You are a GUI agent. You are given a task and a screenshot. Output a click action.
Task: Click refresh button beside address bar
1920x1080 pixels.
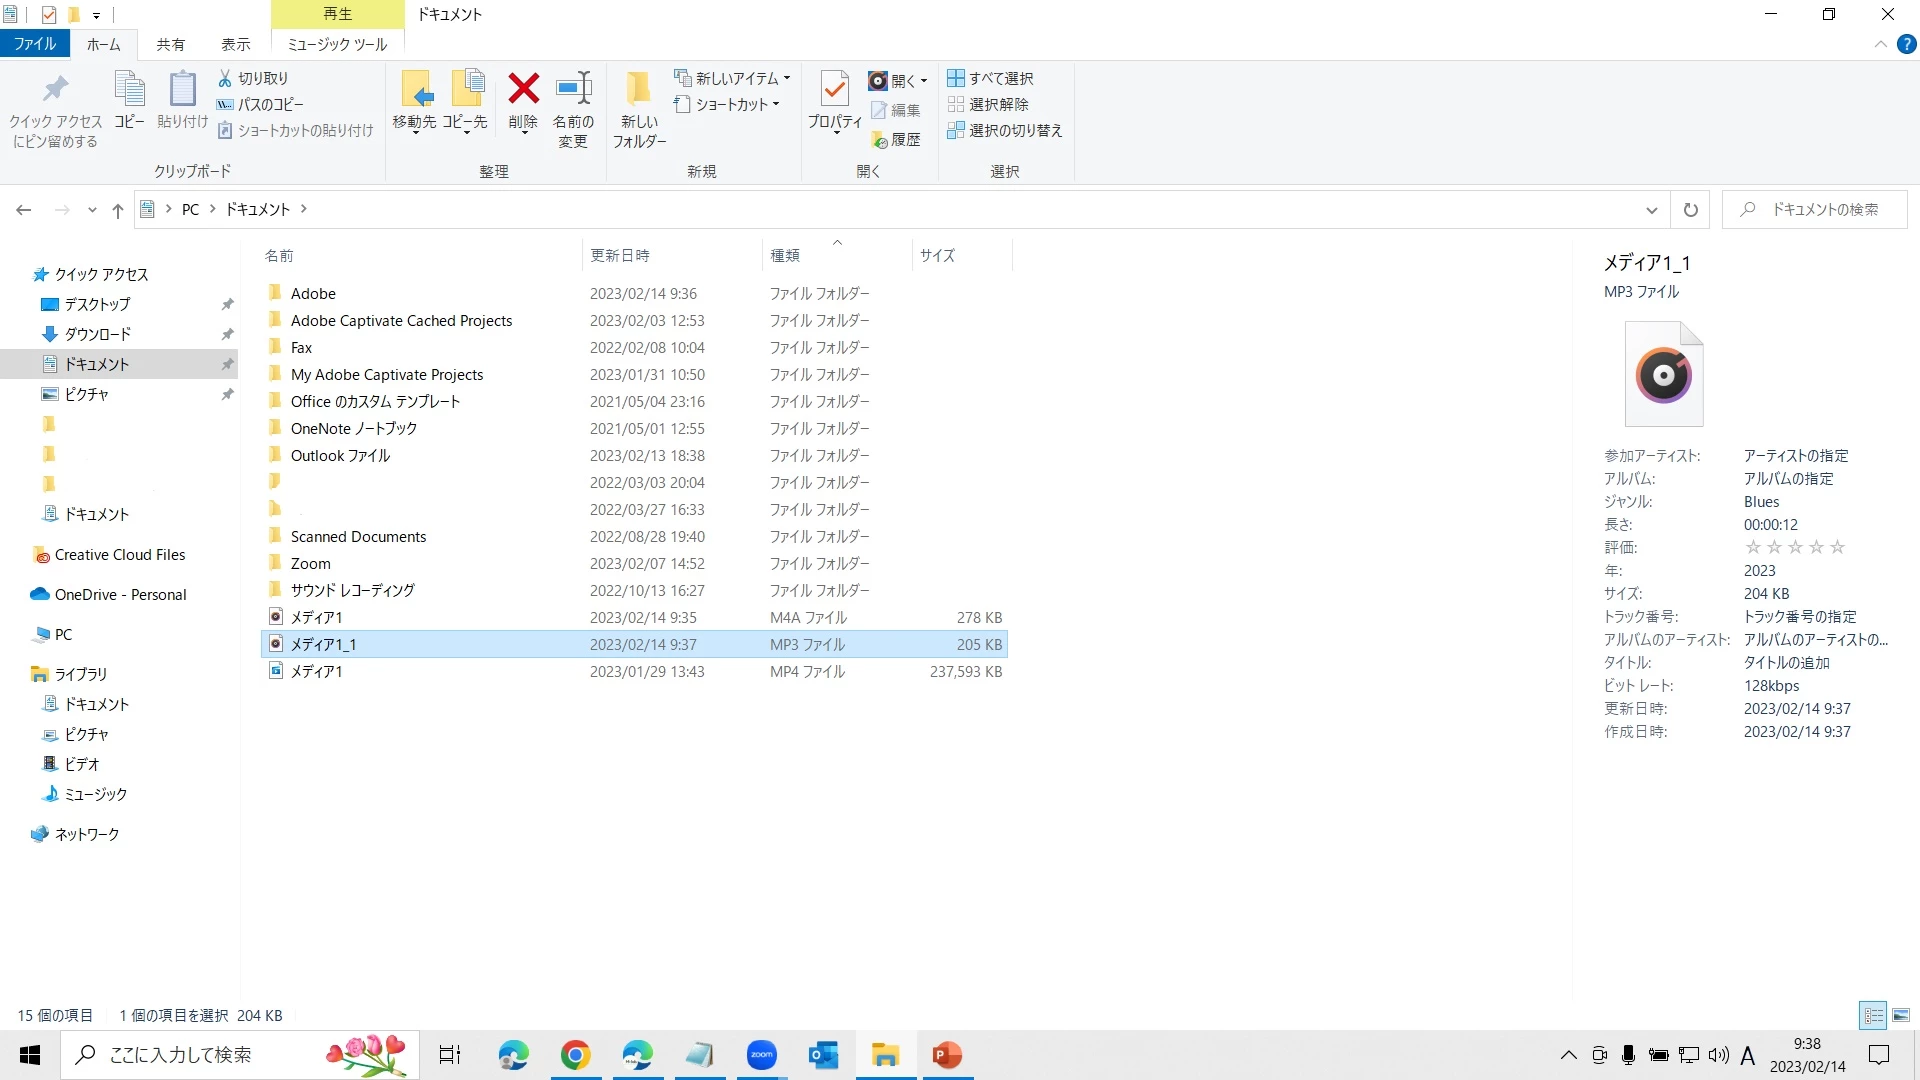[1690, 210]
